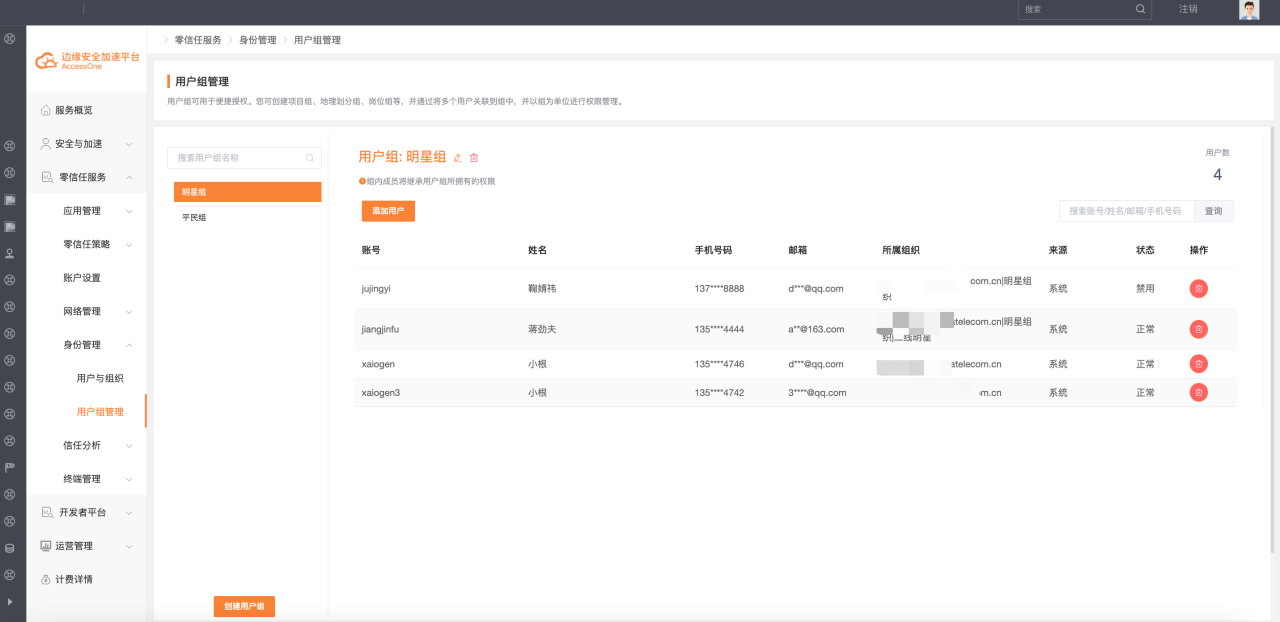Click 注销 to log out

point(1188,9)
